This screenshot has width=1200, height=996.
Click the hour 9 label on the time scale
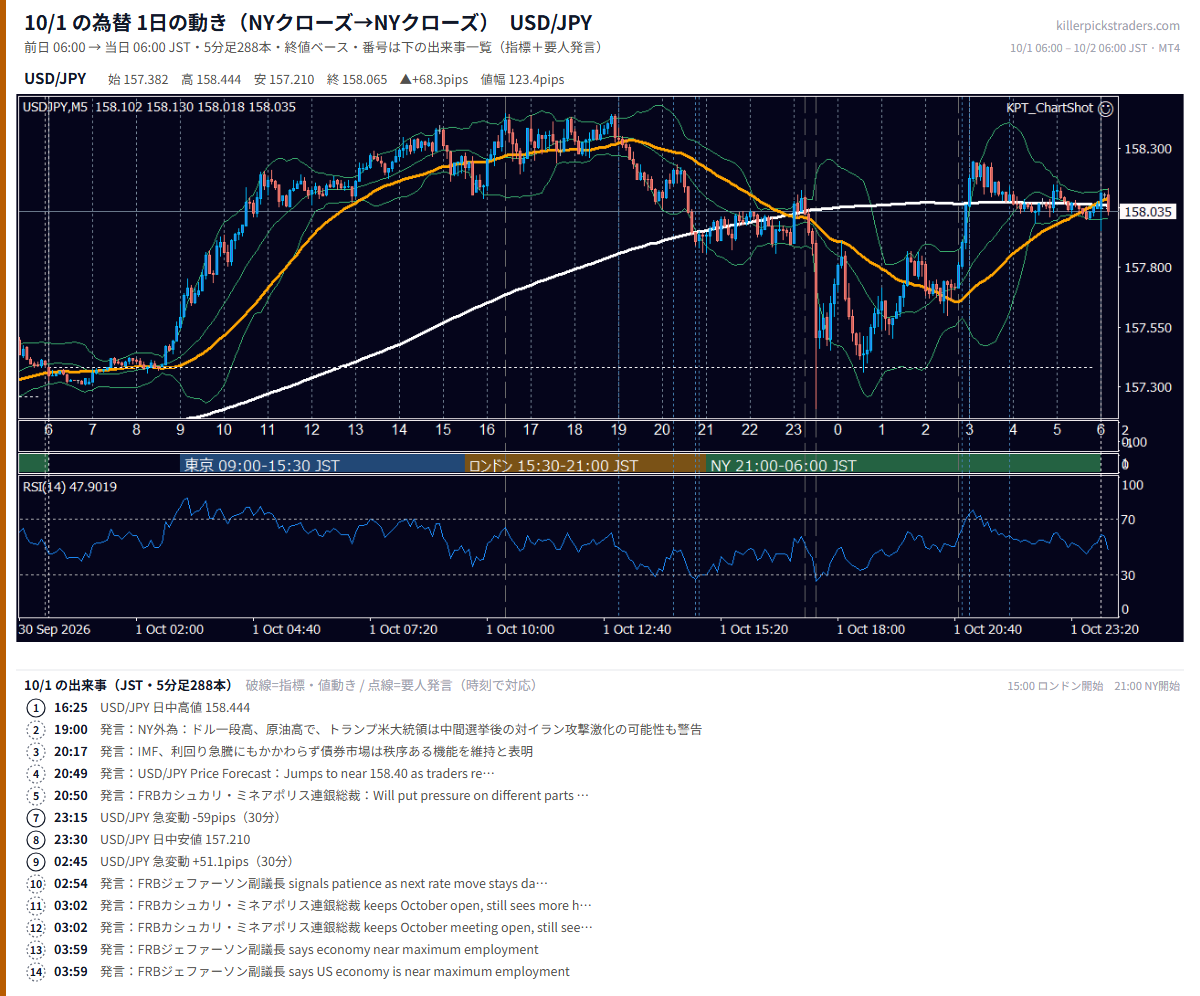coord(180,429)
